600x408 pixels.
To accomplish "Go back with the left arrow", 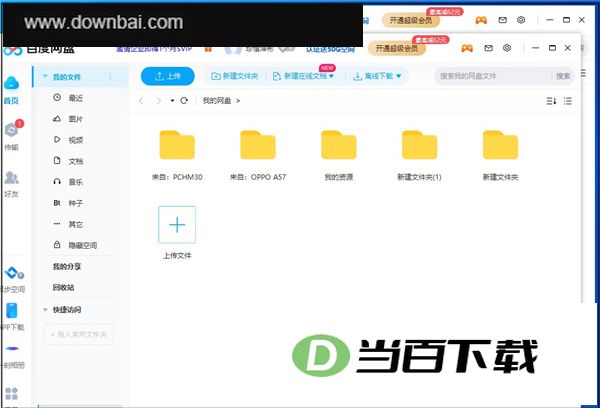I will [x=141, y=101].
